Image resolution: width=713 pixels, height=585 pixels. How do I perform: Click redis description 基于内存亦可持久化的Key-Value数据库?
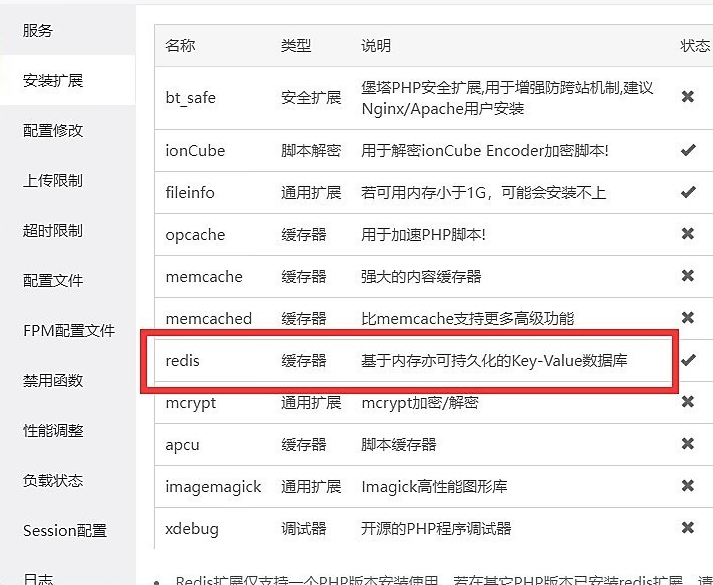(x=494, y=360)
